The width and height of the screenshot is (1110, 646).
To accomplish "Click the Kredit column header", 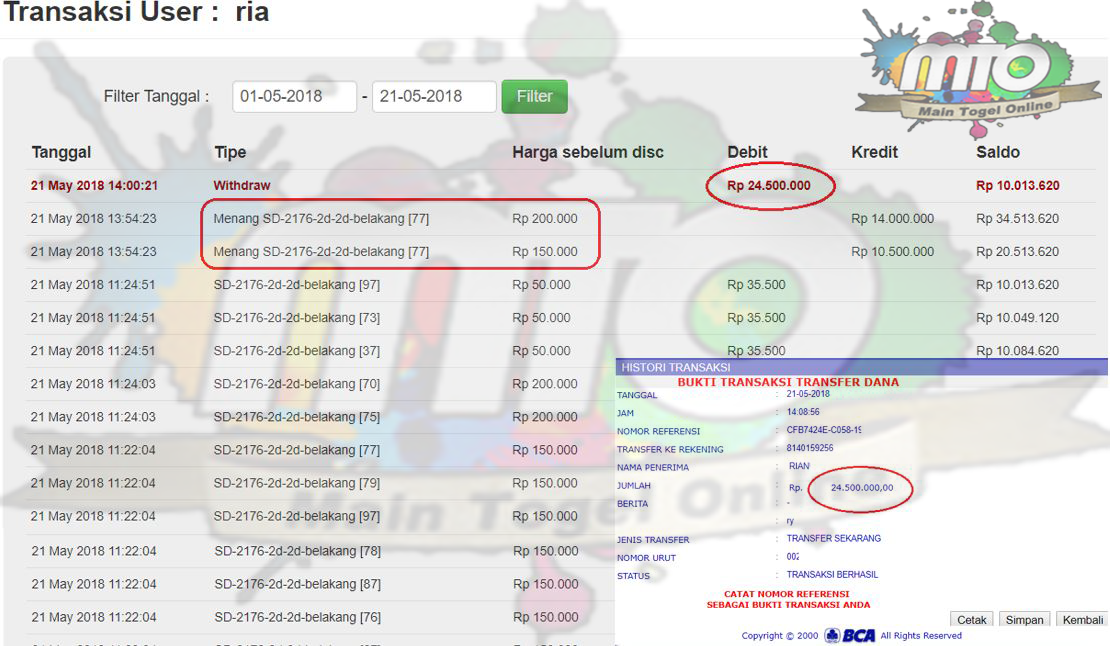I will (x=874, y=152).
